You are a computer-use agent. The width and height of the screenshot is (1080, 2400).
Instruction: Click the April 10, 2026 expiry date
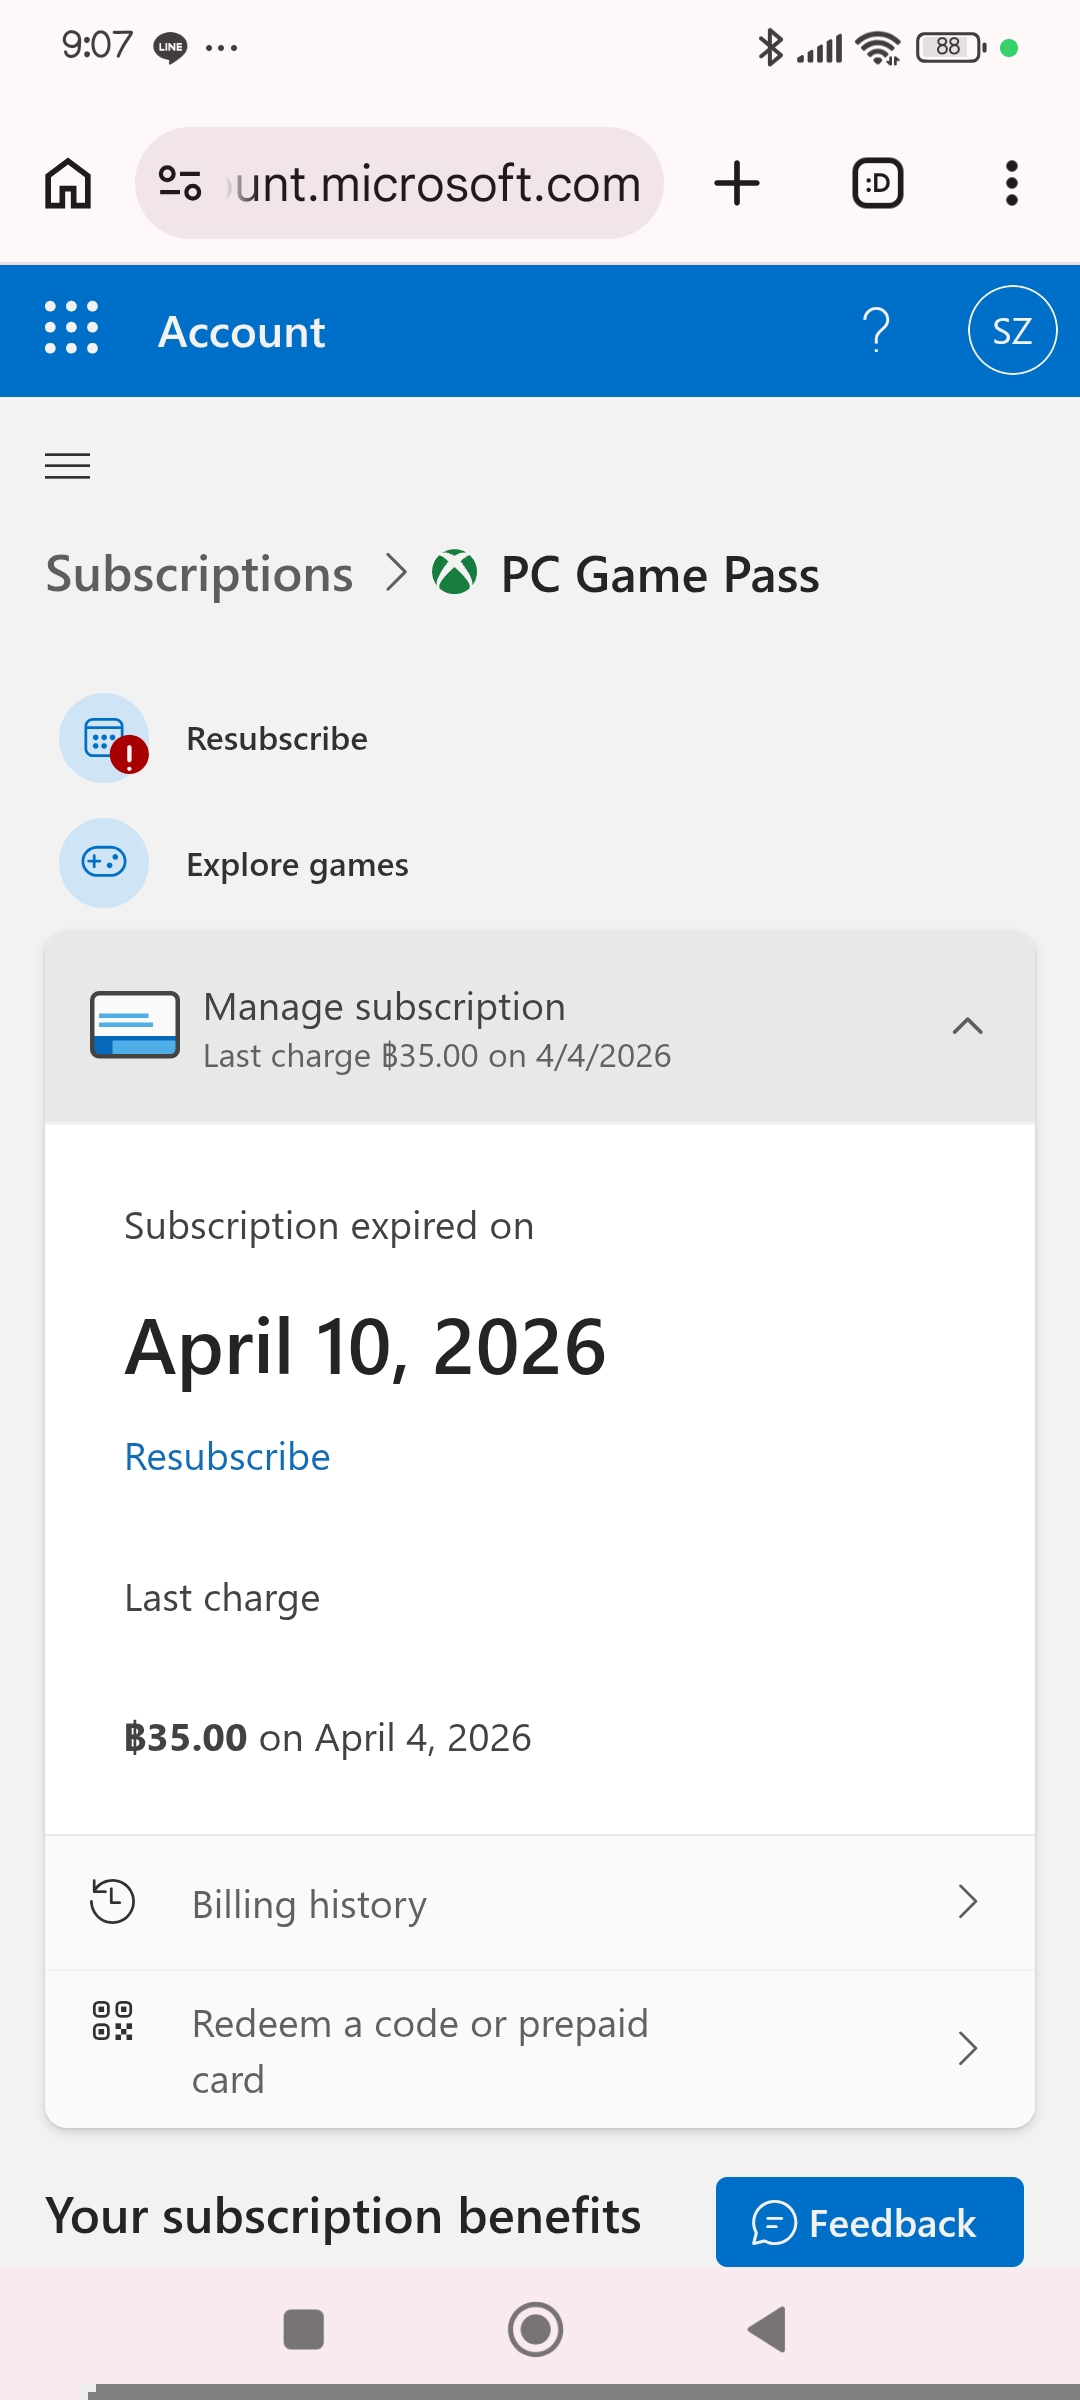click(x=365, y=1347)
